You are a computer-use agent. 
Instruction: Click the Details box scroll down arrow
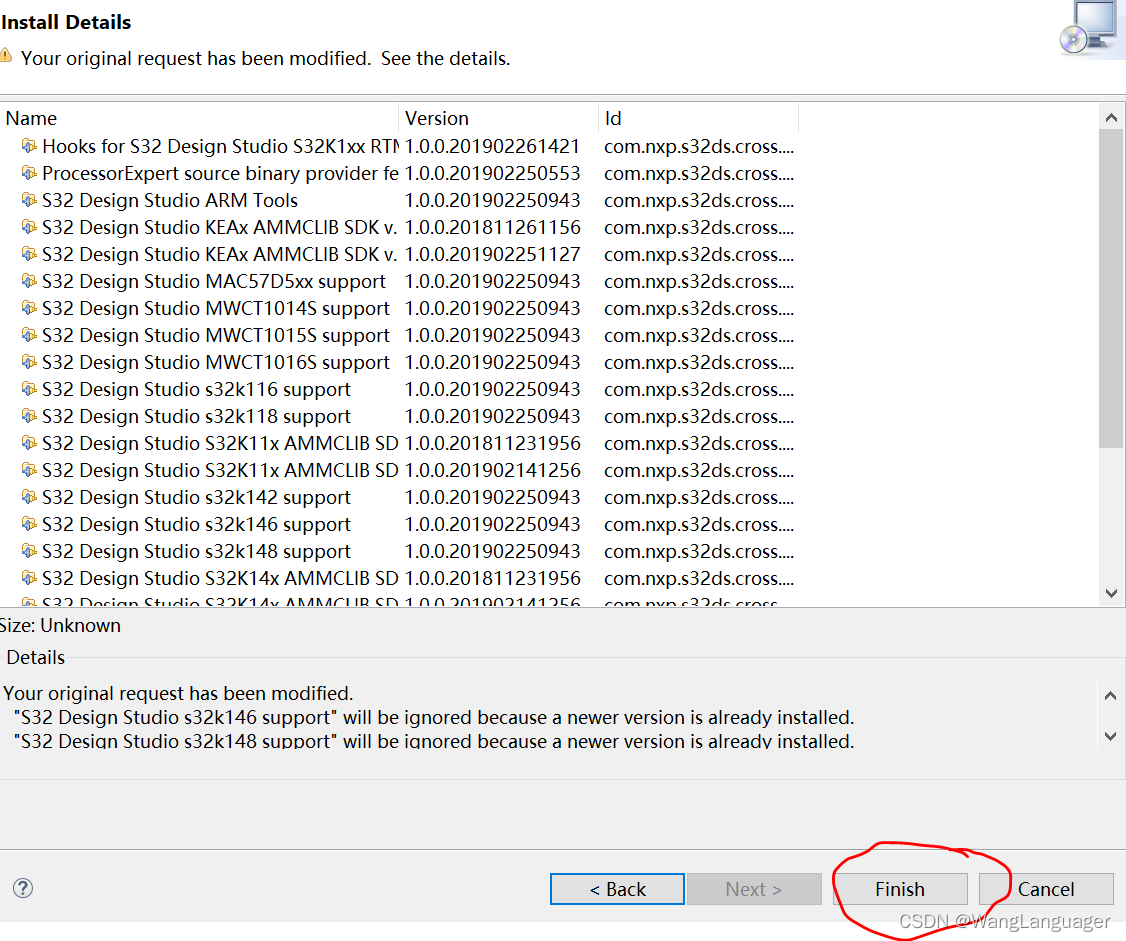pyautogui.click(x=1109, y=736)
